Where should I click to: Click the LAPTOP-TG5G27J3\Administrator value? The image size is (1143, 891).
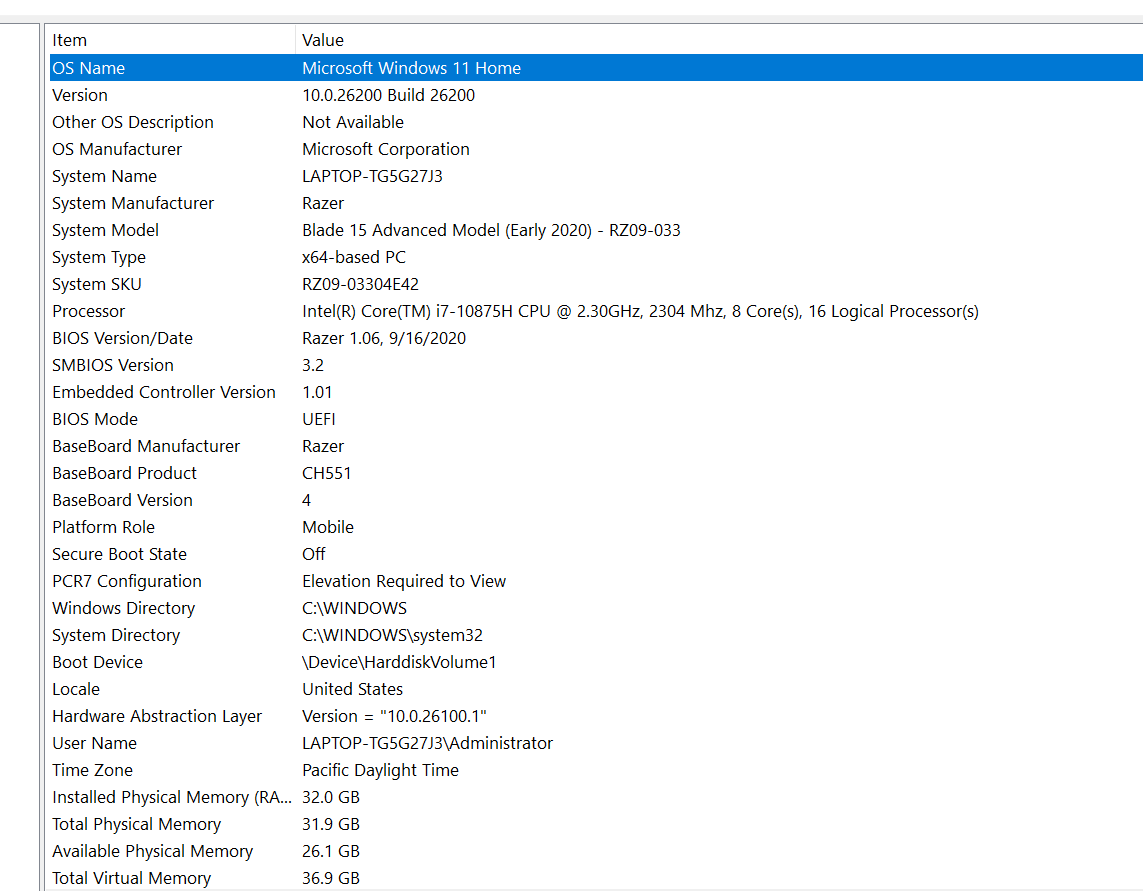pos(427,742)
